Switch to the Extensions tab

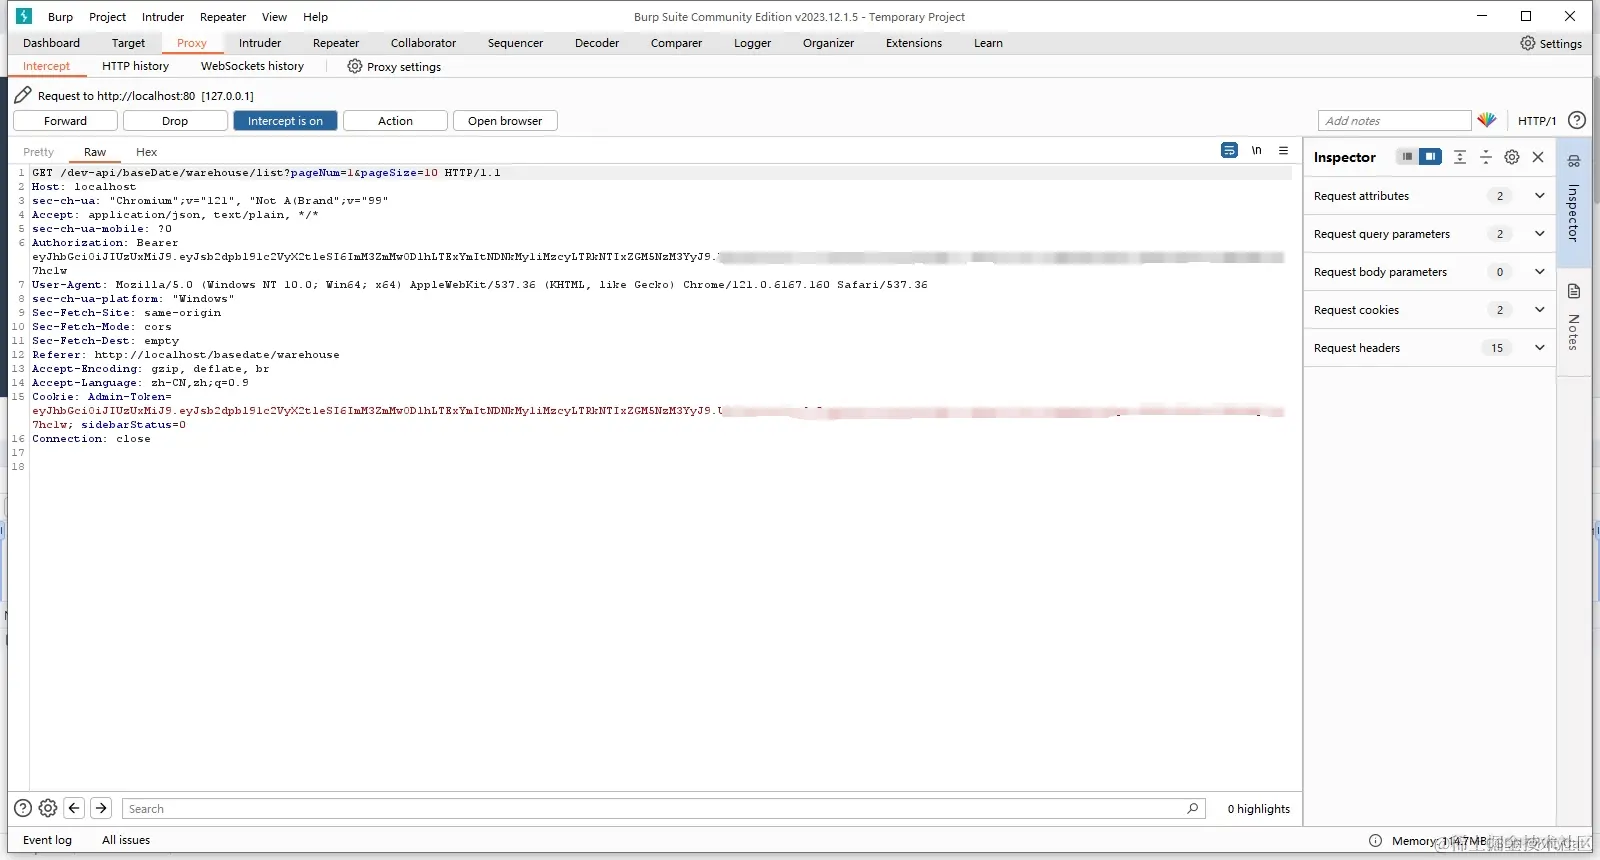tap(913, 43)
